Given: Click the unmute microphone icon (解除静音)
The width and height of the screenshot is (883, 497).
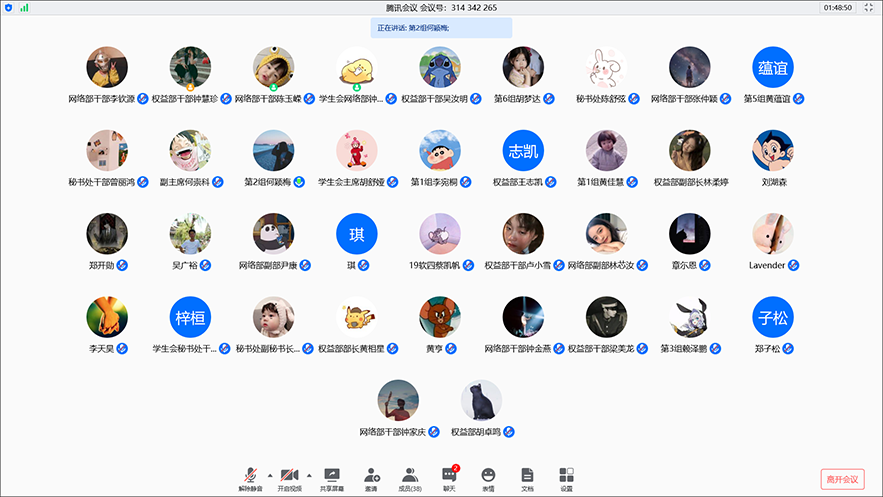Looking at the screenshot, I should point(251,476).
